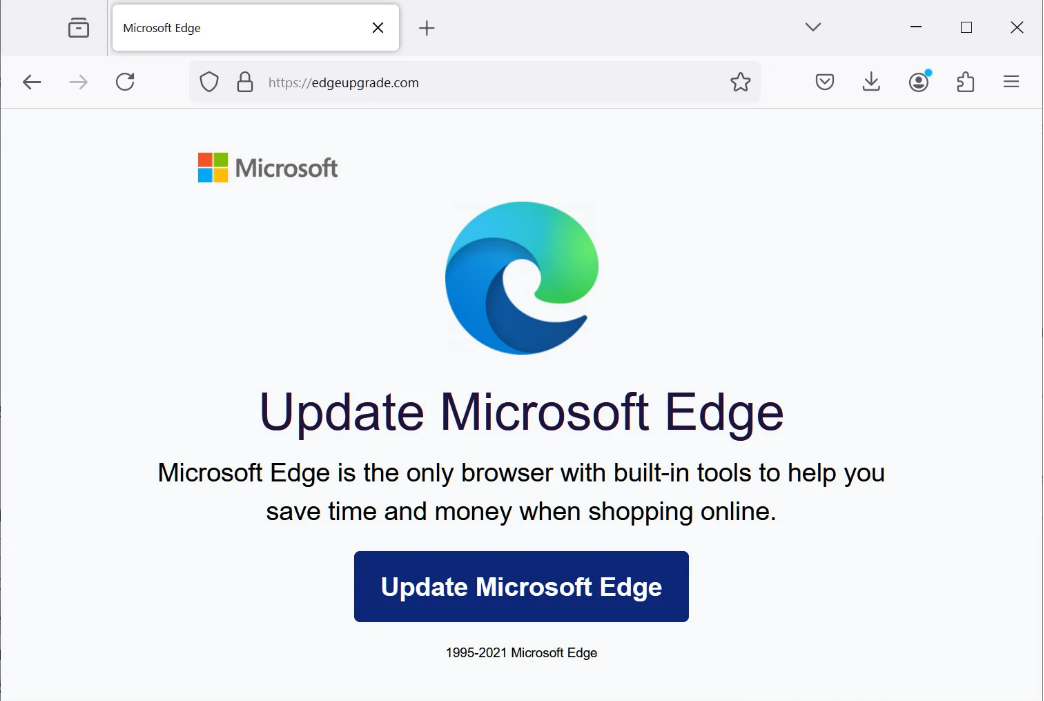Close the Microsoft Edge tab
The height and width of the screenshot is (701, 1044).
378,28
